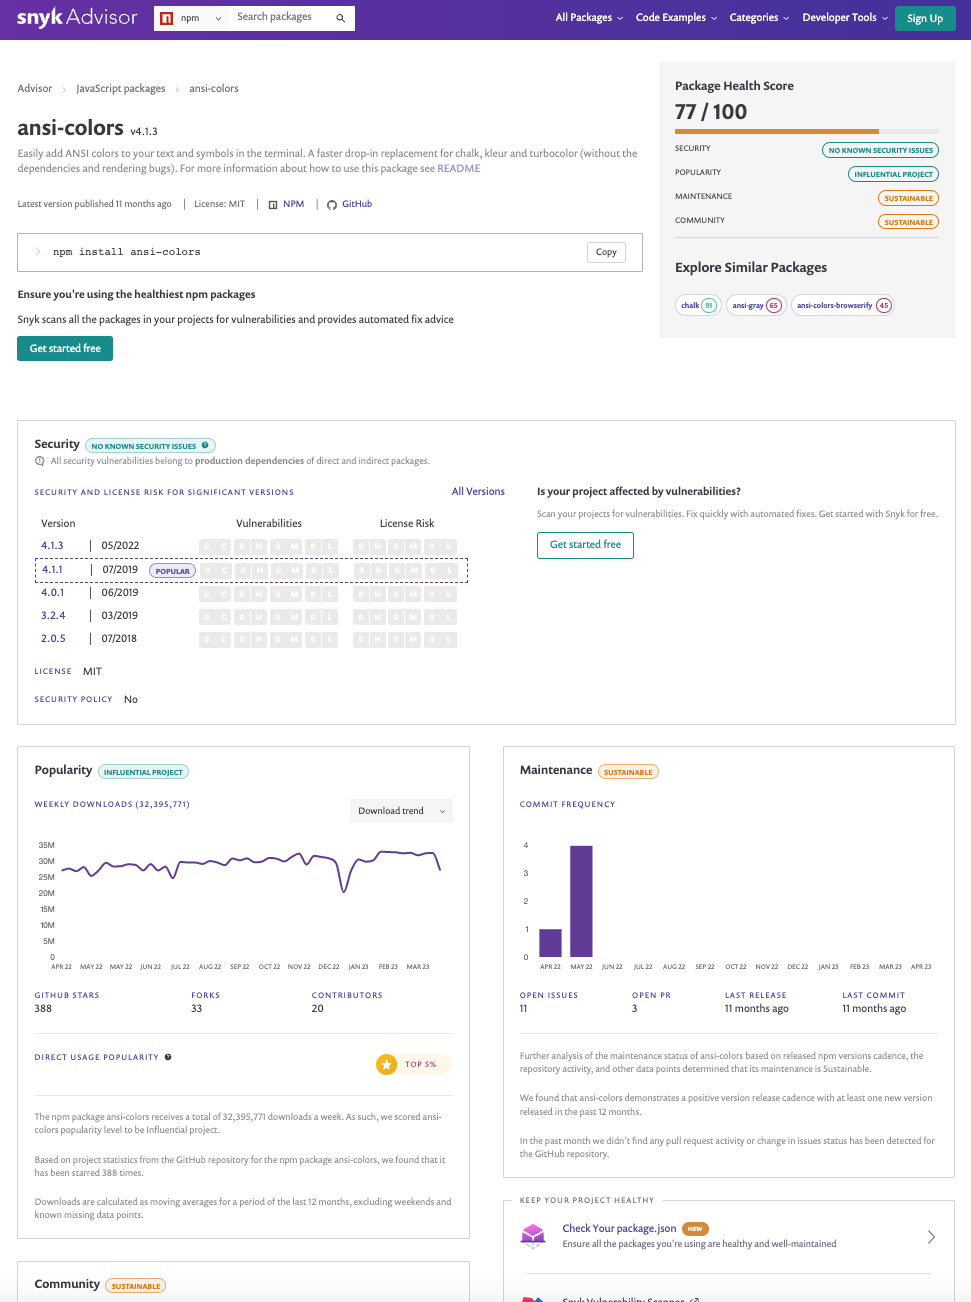The image size is (971, 1302).
Task: Click the Community Sustainable score badge
Action: (908, 222)
